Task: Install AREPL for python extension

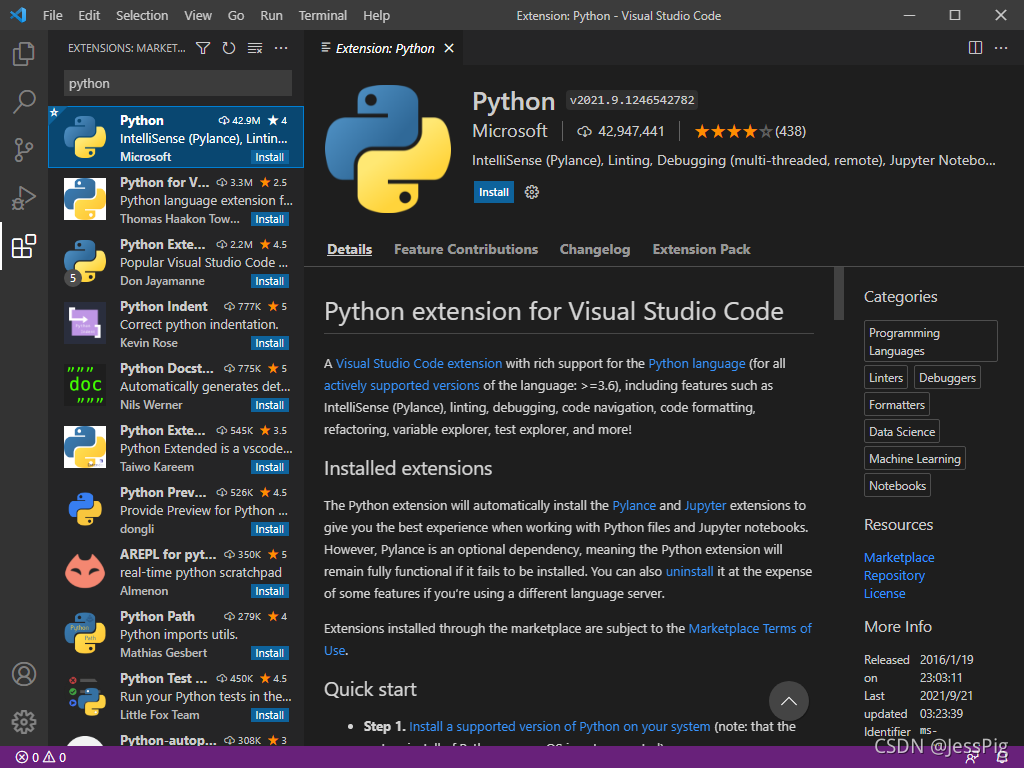Action: click(270, 592)
